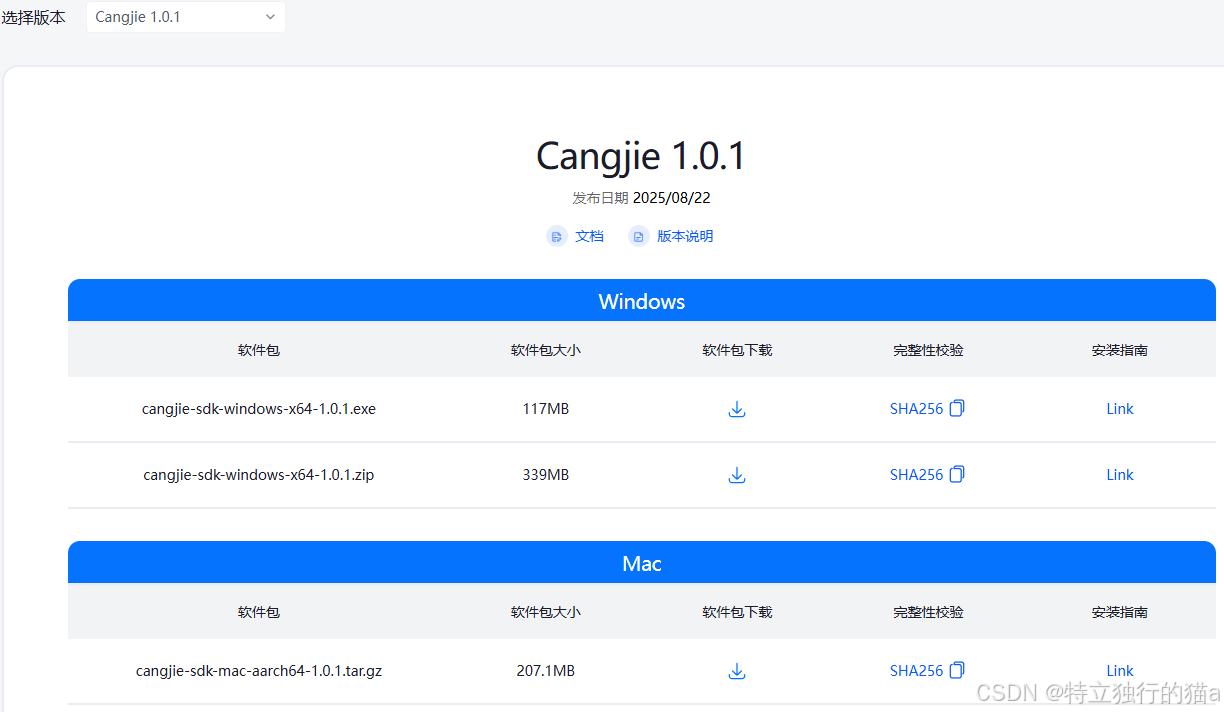Open install guide Link for mac aarch64 package
Image resolution: width=1224 pixels, height=712 pixels.
point(1120,671)
